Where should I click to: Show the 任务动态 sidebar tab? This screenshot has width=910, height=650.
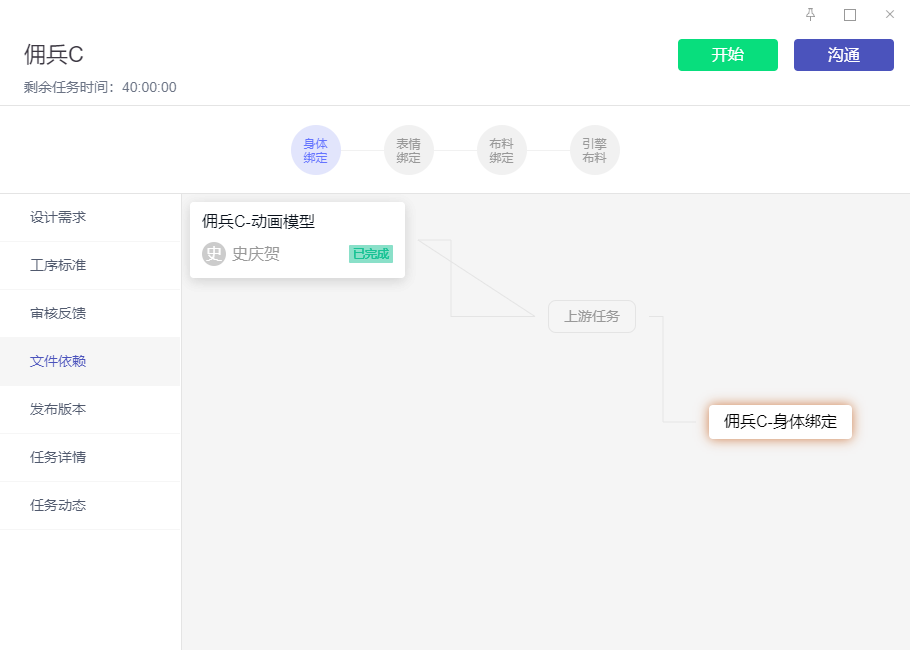click(x=58, y=505)
